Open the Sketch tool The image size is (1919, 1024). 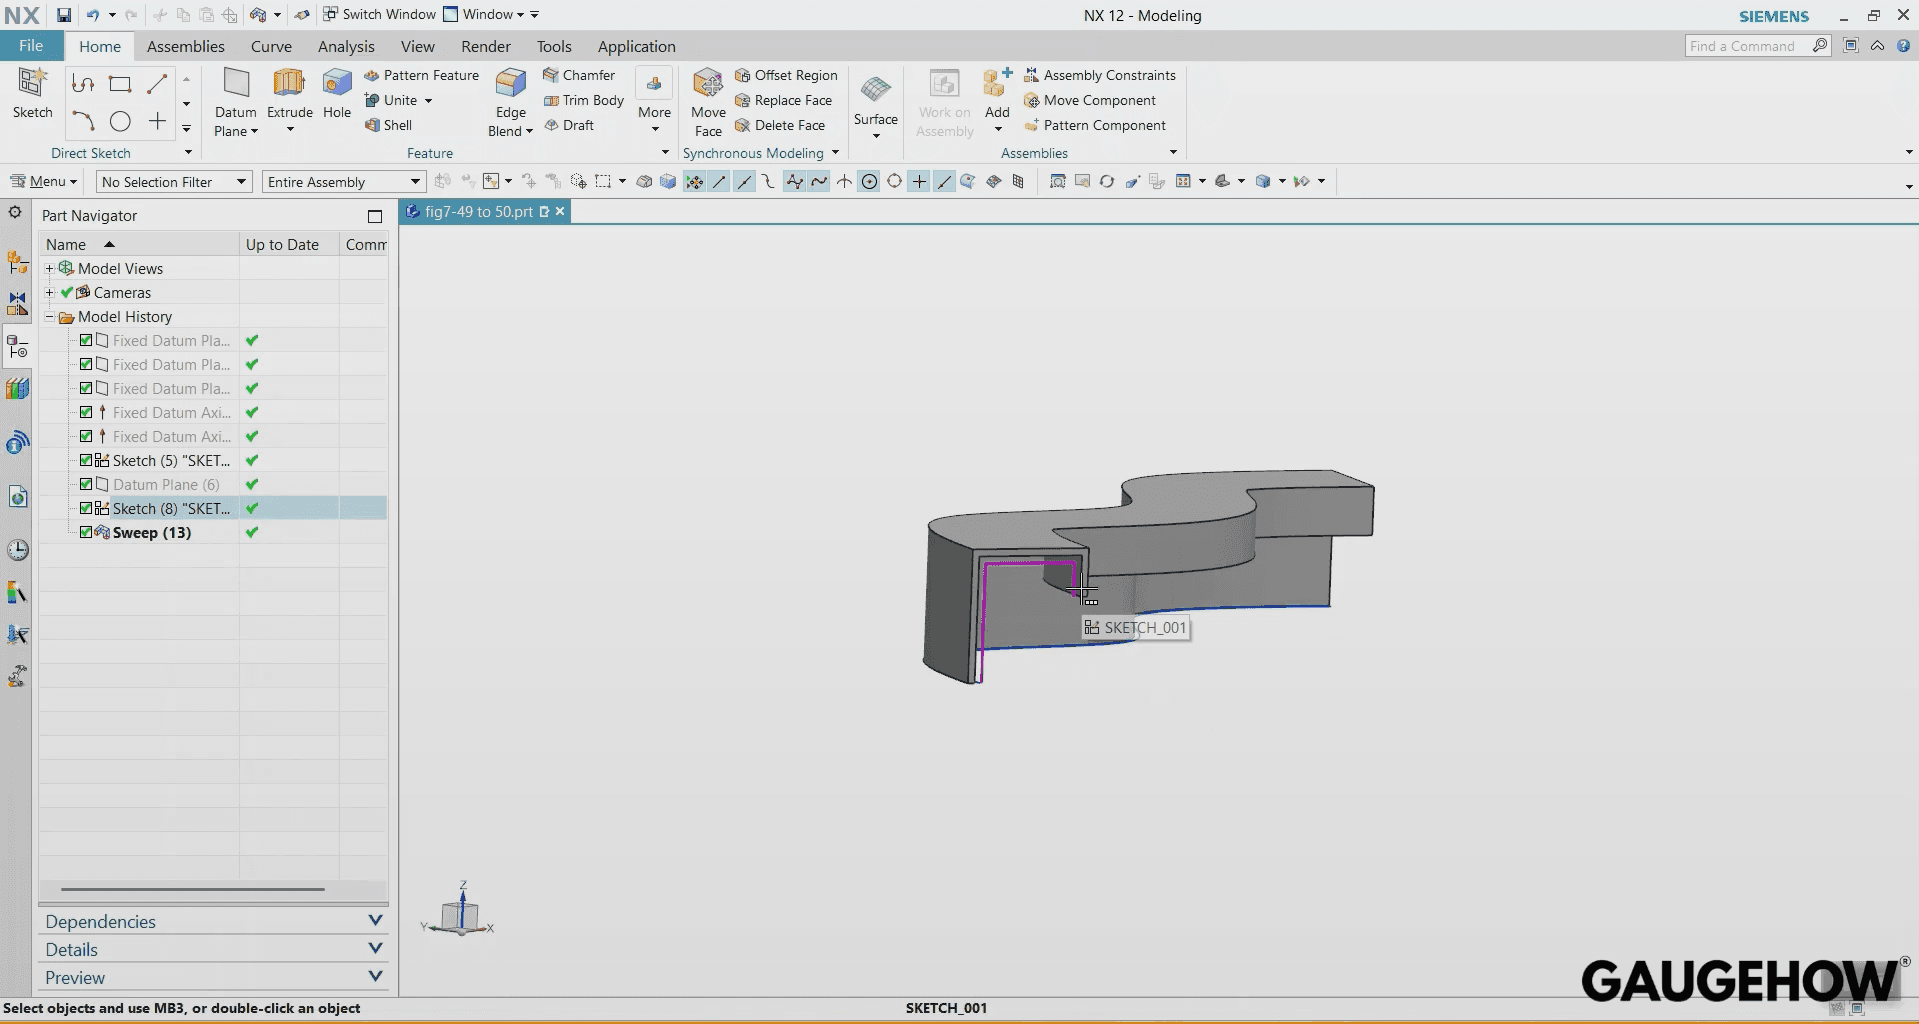pos(32,95)
